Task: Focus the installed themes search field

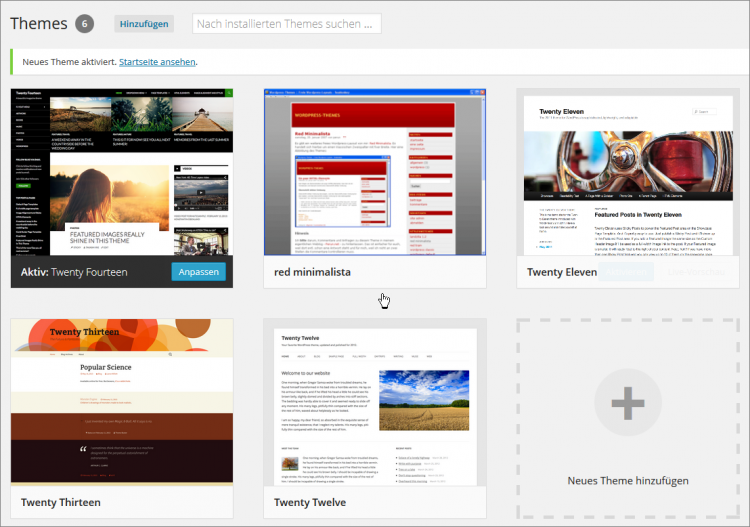Action: (x=286, y=23)
